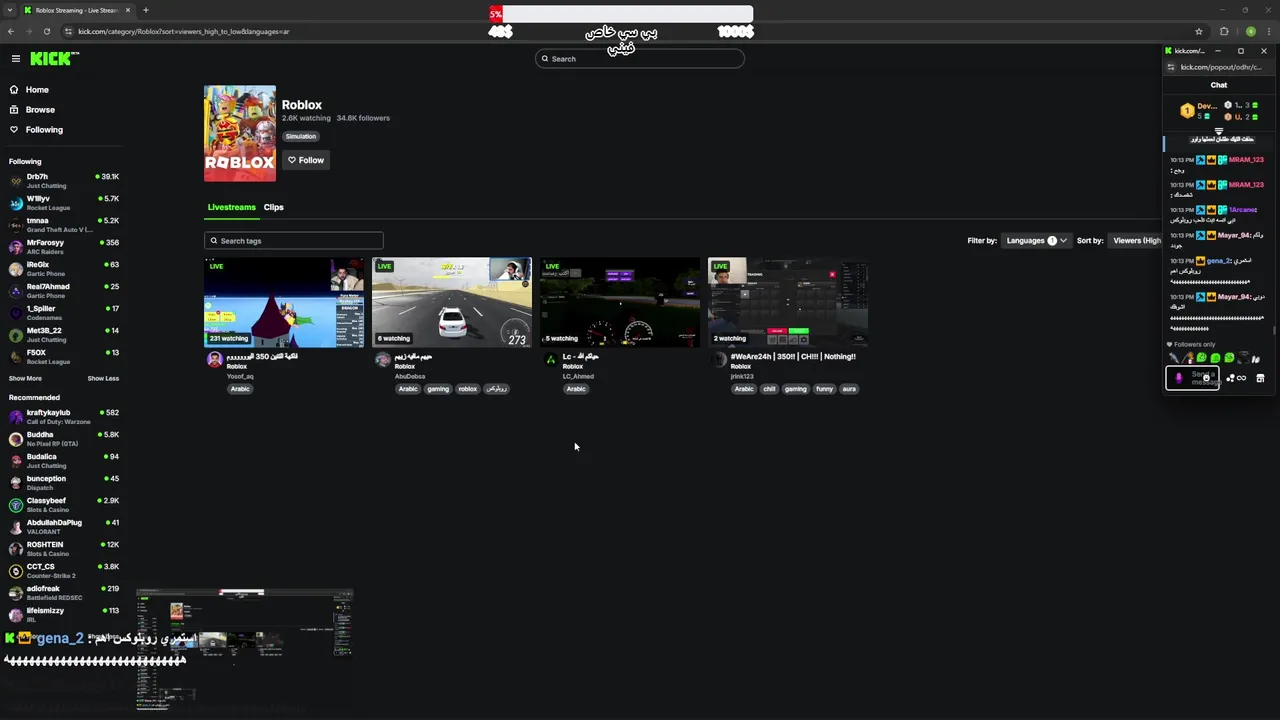
Task: Click the Search tags field
Action: pyautogui.click(x=294, y=241)
